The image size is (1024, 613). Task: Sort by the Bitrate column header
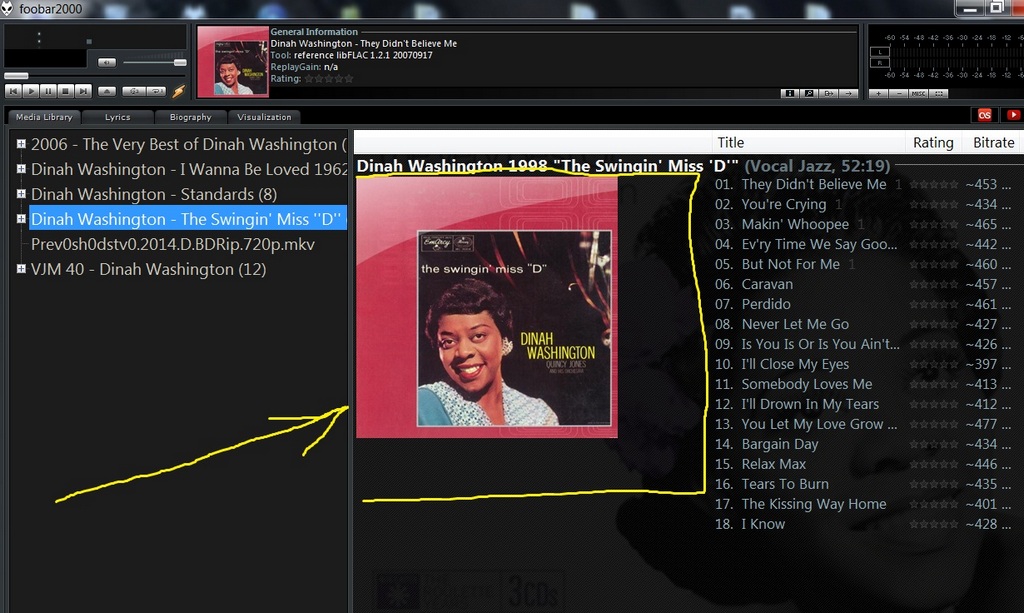(x=993, y=142)
